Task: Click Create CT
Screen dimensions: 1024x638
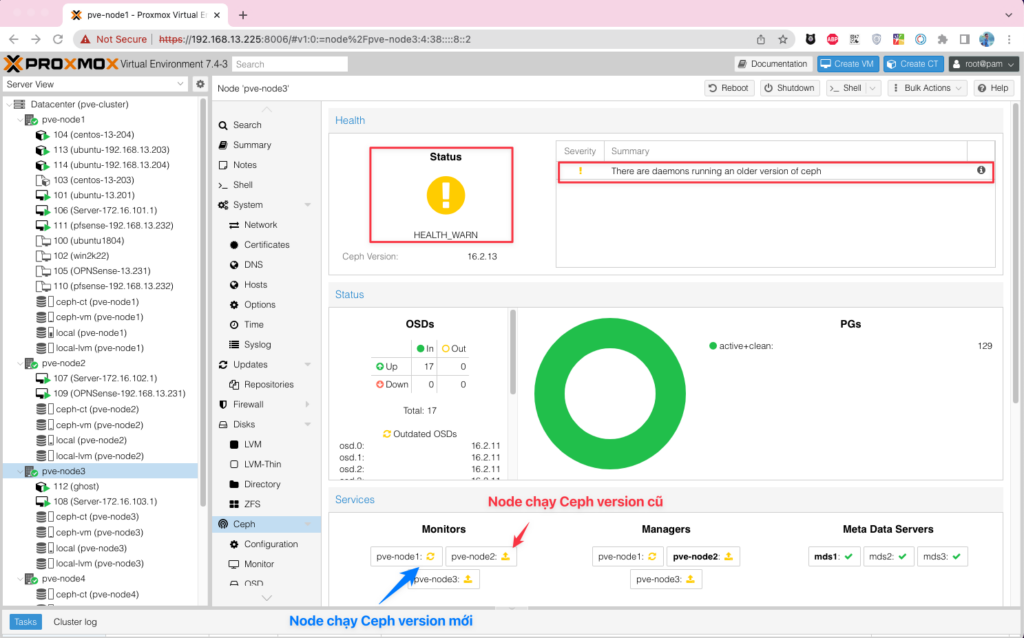Action: click(913, 64)
